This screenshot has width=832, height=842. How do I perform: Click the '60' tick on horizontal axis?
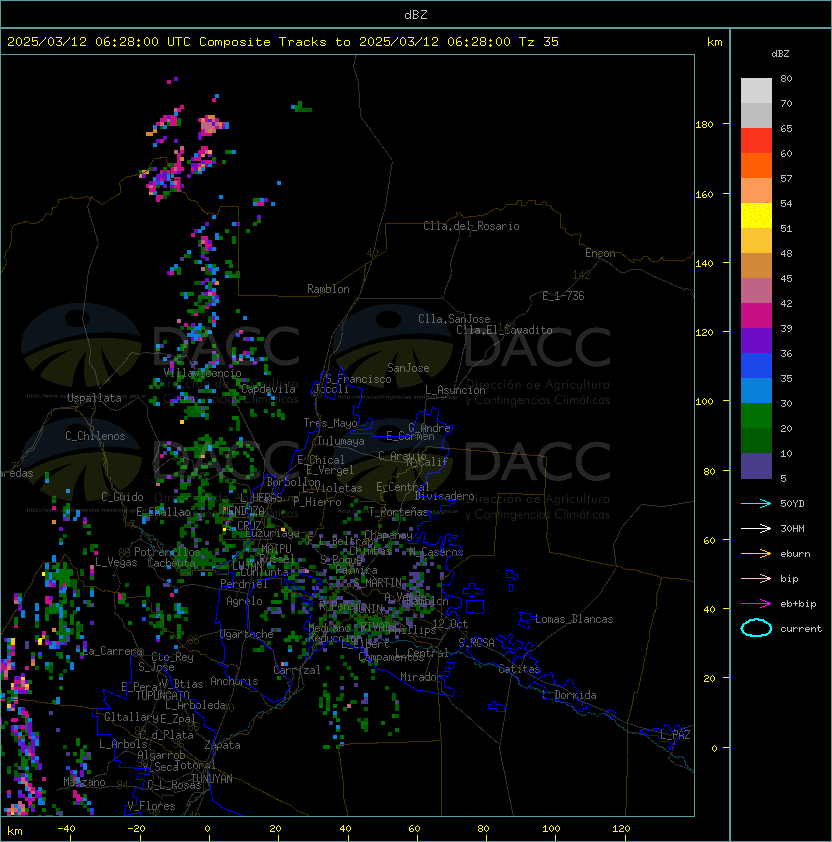(414, 829)
